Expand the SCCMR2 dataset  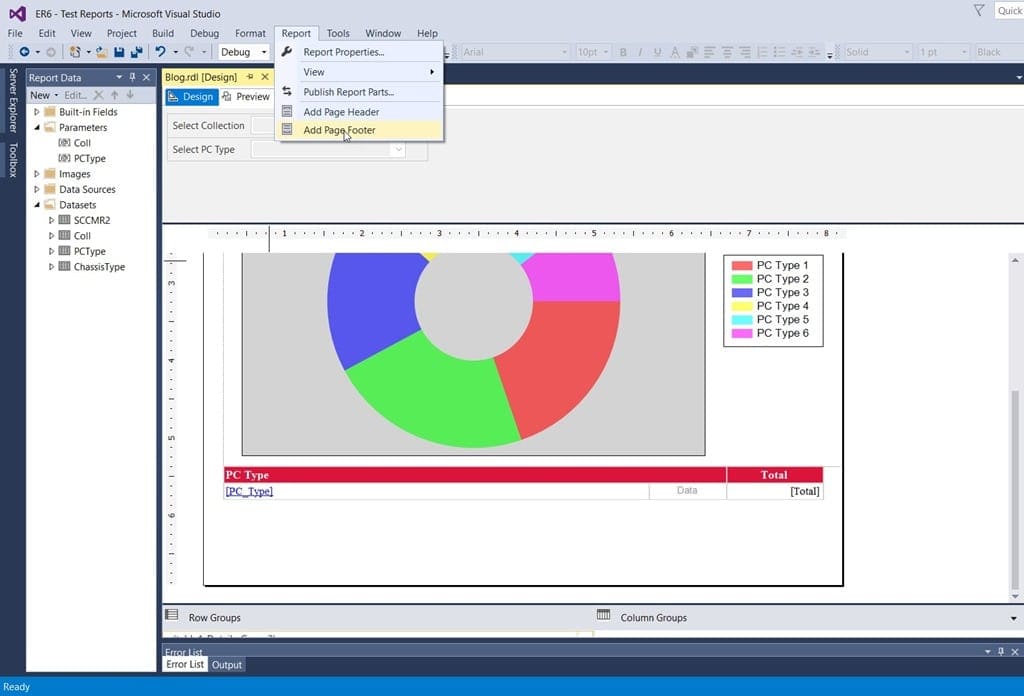[52, 220]
